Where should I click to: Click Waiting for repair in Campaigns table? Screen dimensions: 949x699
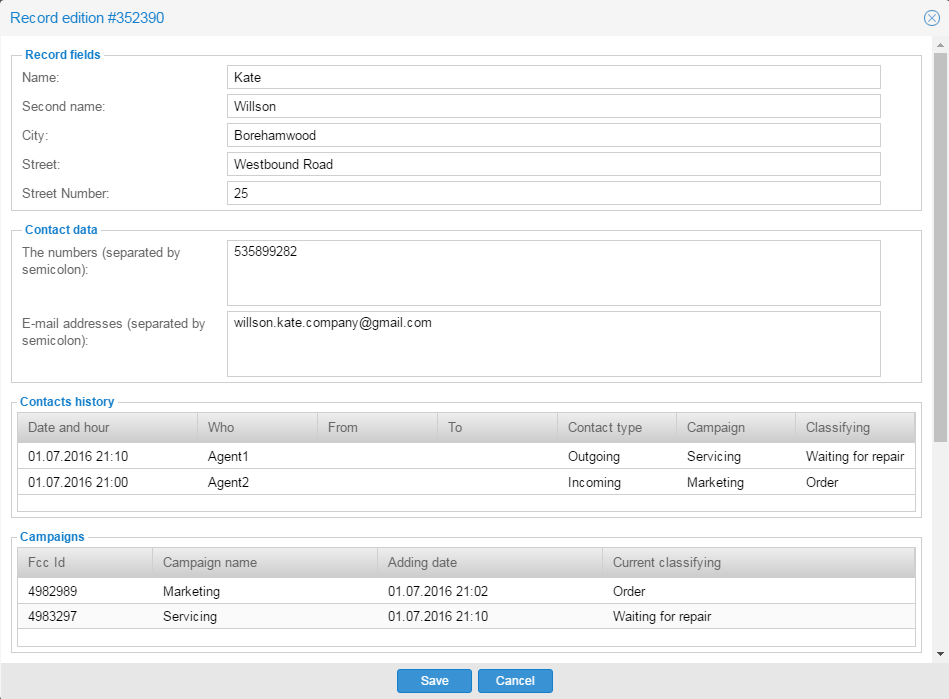tap(662, 616)
